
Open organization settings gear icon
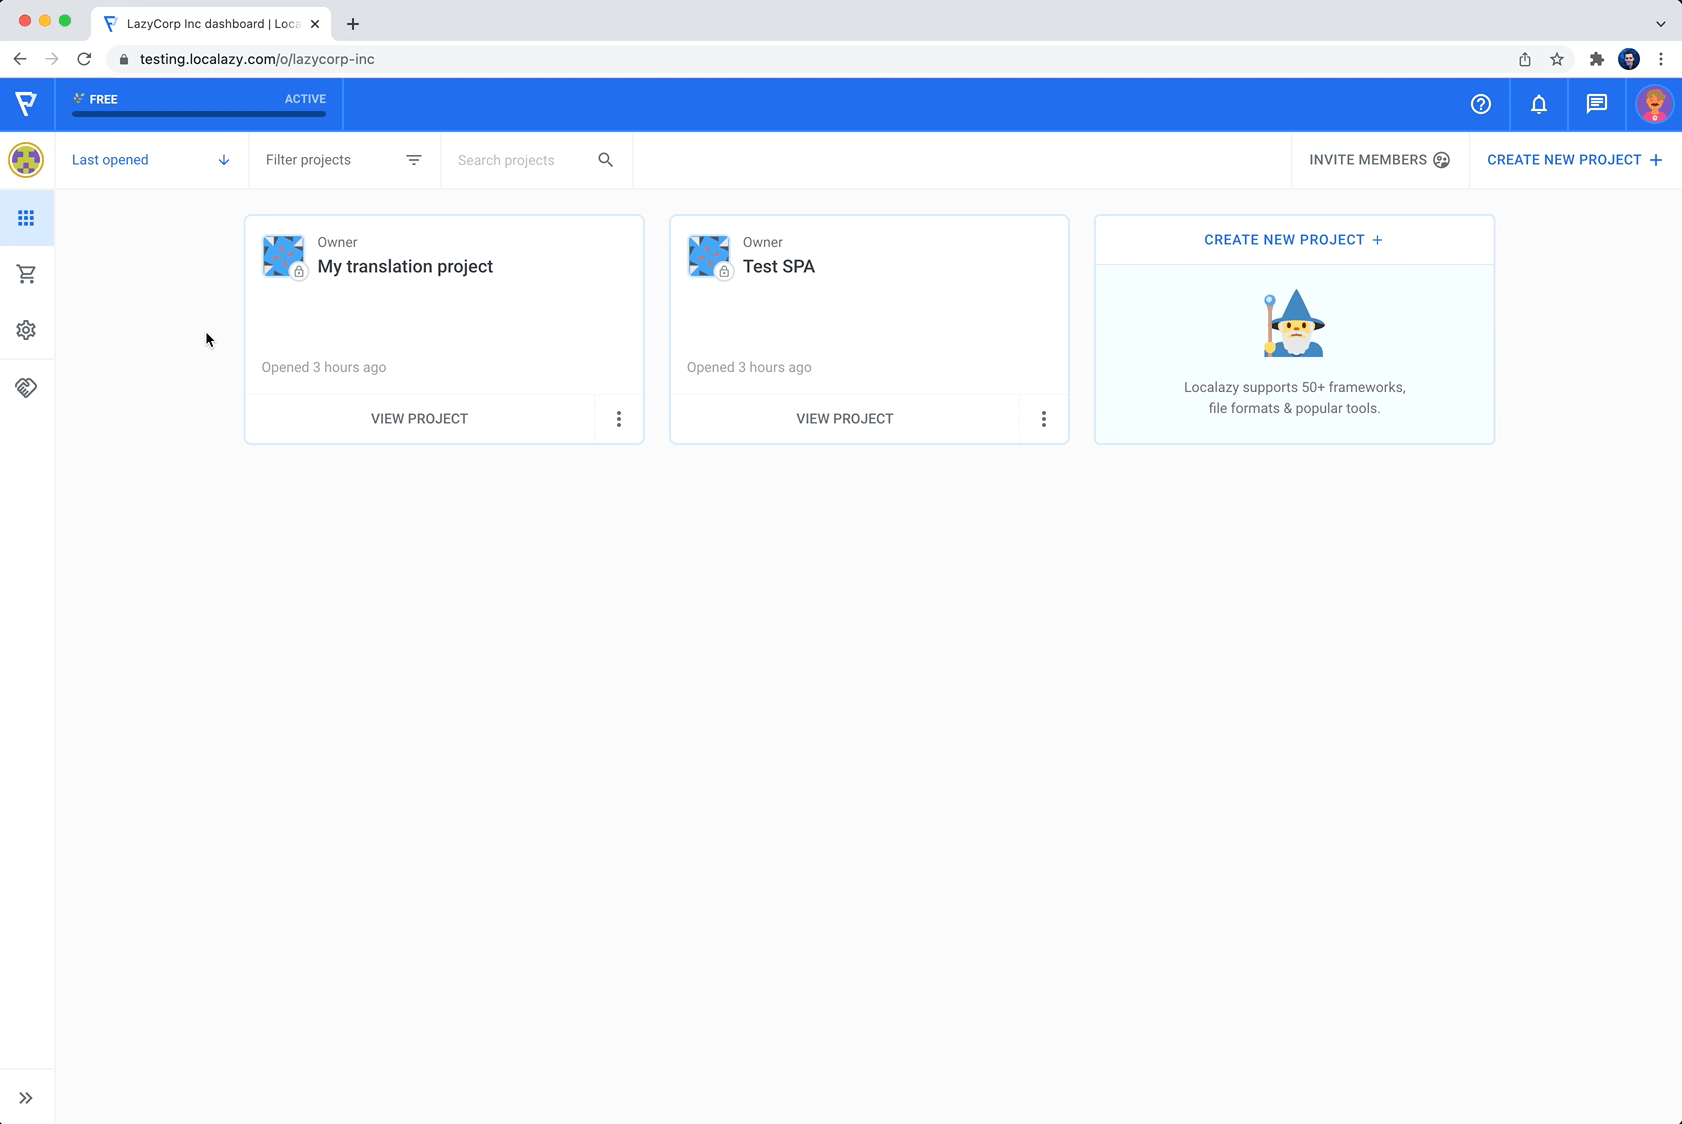point(26,330)
